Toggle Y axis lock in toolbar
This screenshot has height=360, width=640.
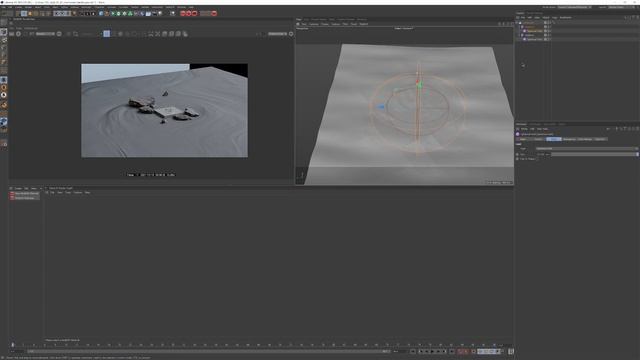click(62, 13)
